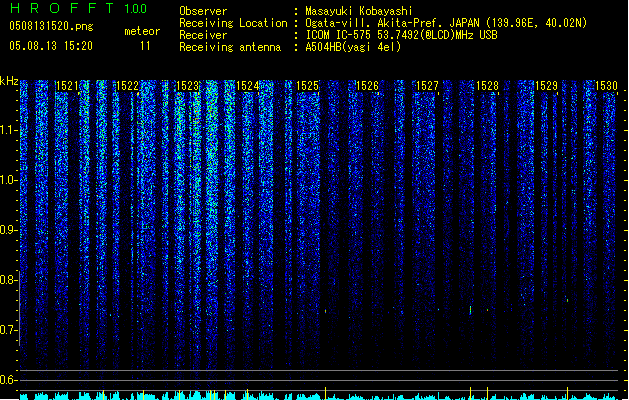Click time marker 1528
Screen dimensions: 629x400
tap(487, 86)
